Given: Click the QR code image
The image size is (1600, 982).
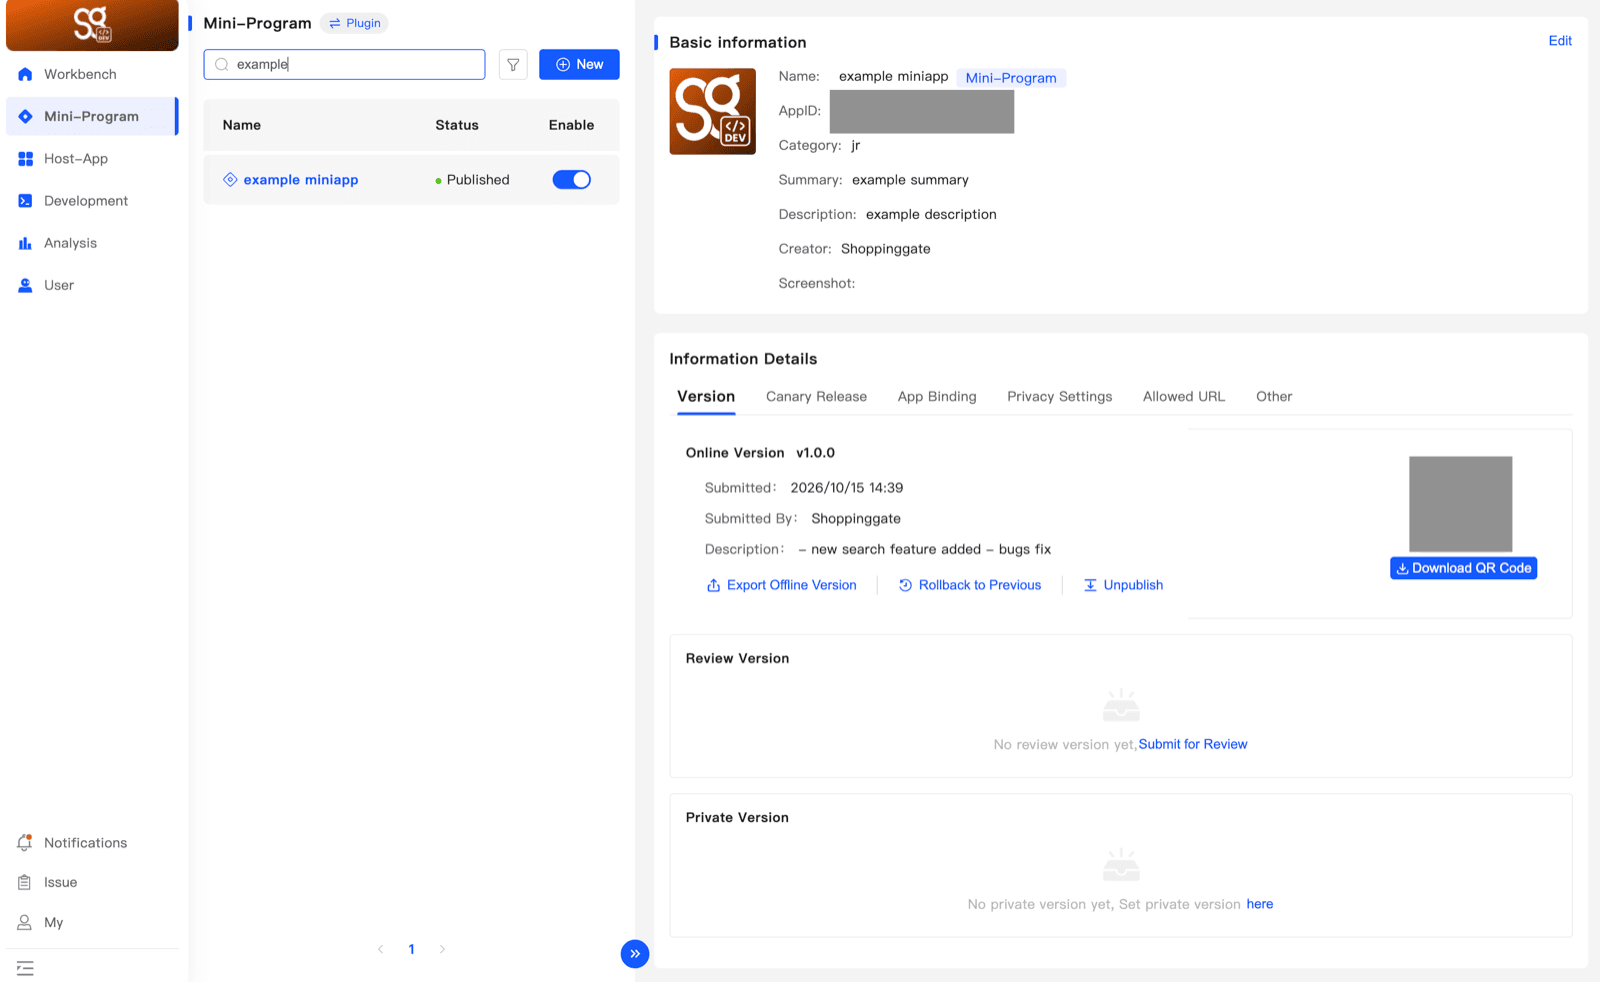Looking at the screenshot, I should tap(1460, 504).
